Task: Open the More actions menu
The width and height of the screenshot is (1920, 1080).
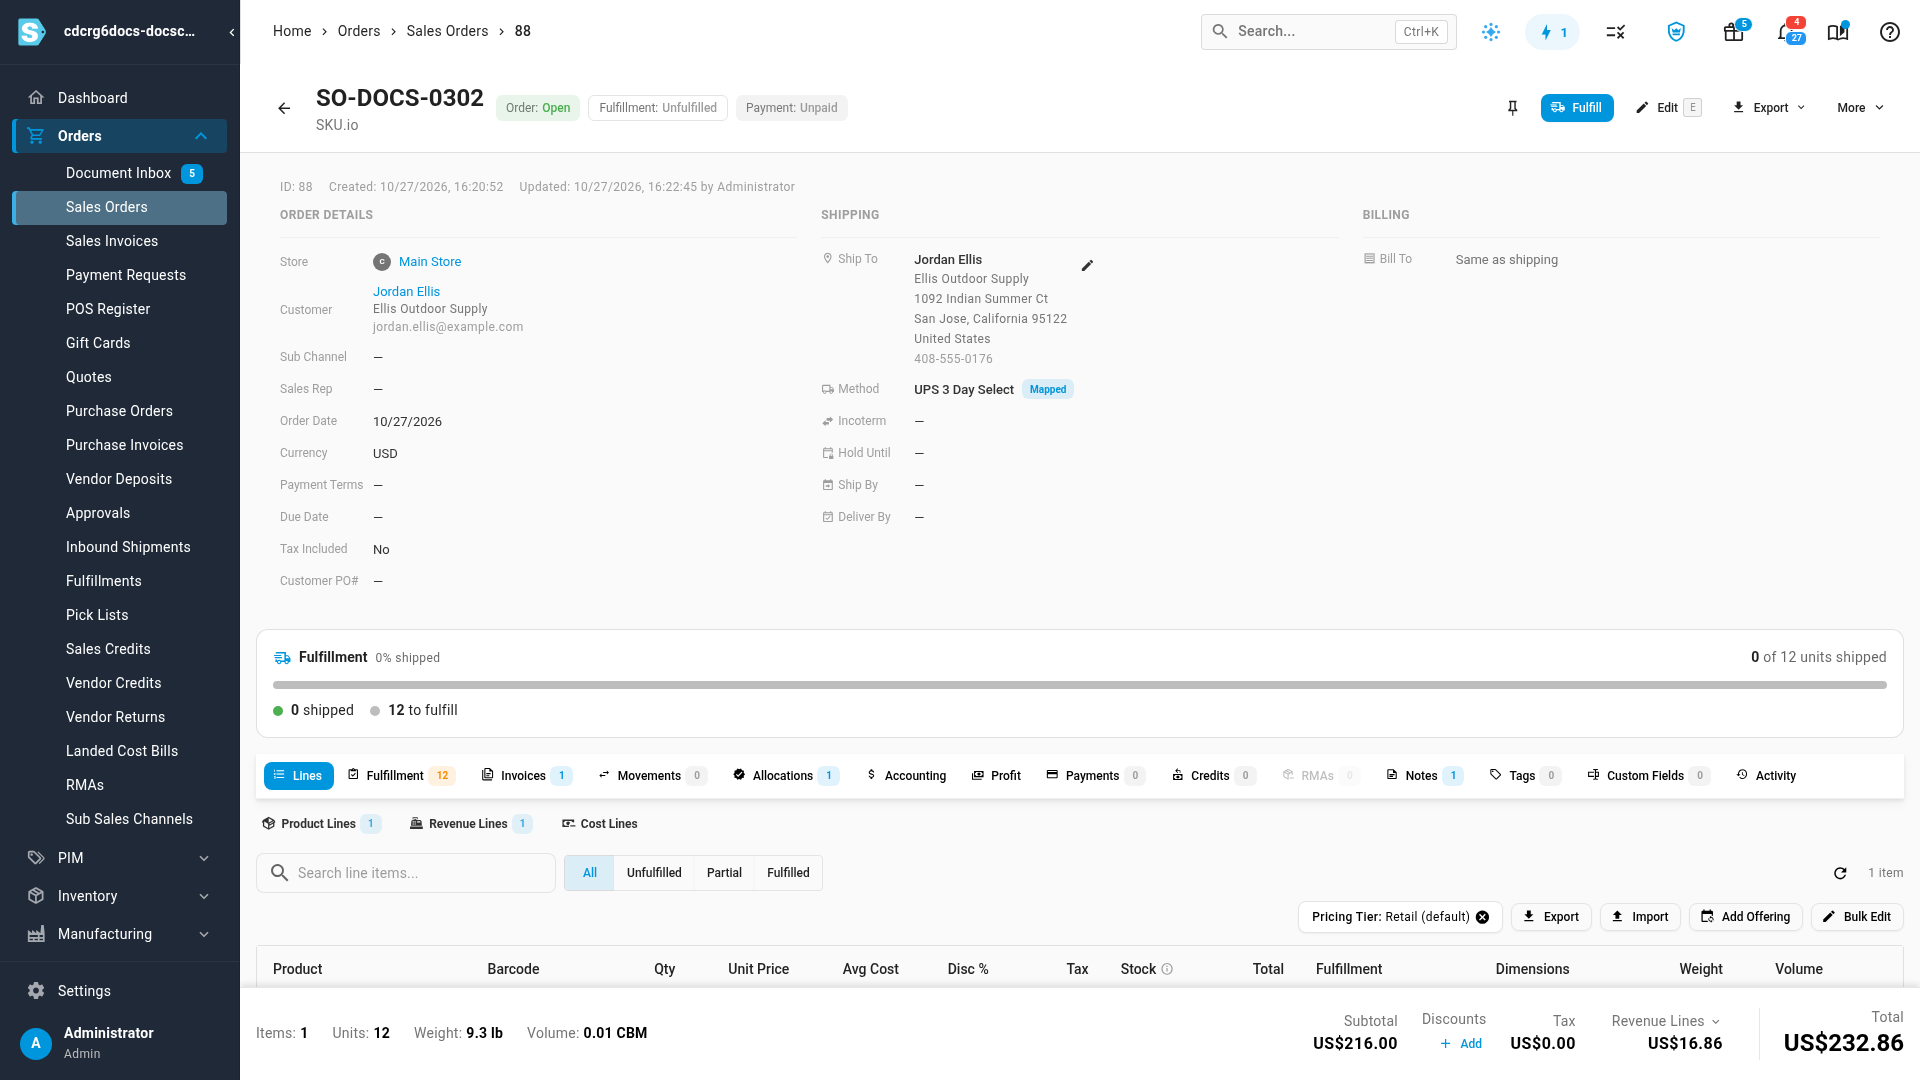Action: point(1860,108)
